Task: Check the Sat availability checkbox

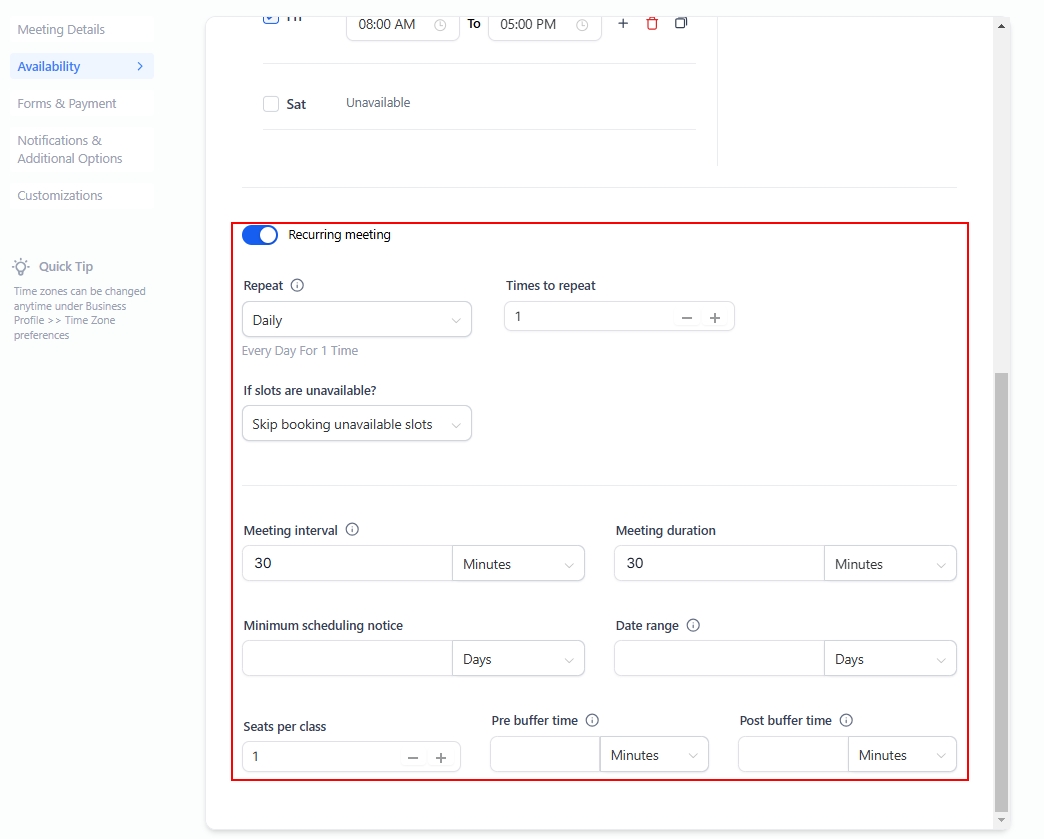Action: click(271, 104)
